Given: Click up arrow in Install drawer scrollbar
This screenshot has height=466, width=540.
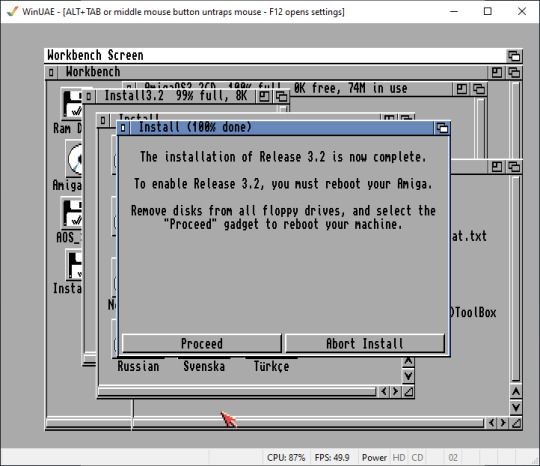Looking at the screenshot, I should pyautogui.click(x=408, y=361).
